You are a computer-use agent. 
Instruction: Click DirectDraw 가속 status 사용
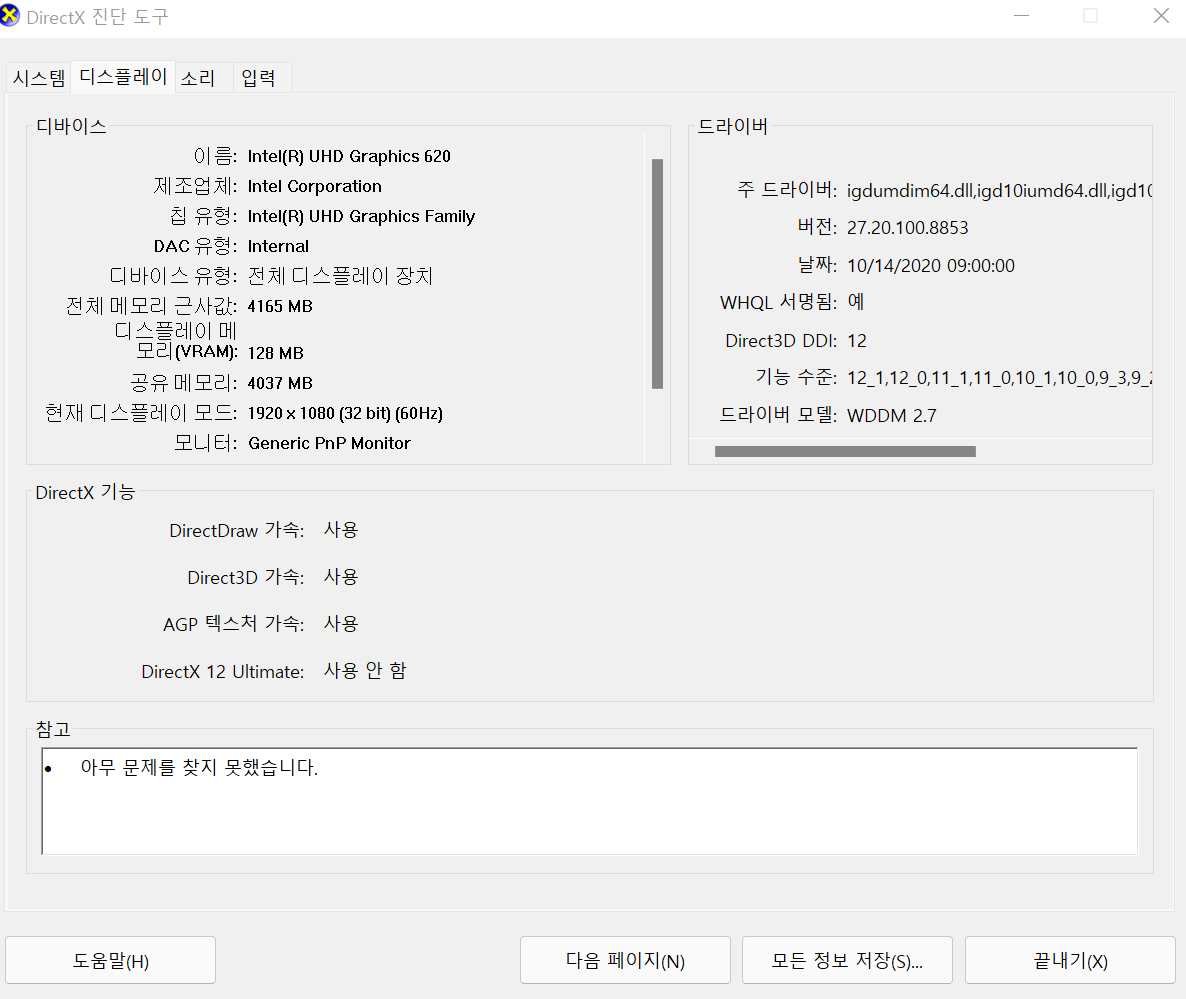(x=340, y=529)
